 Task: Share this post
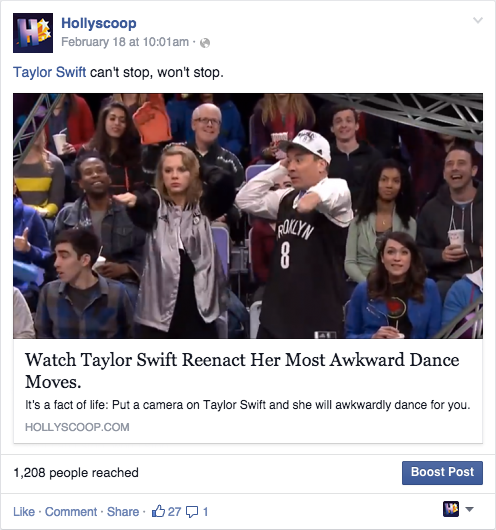point(123,512)
